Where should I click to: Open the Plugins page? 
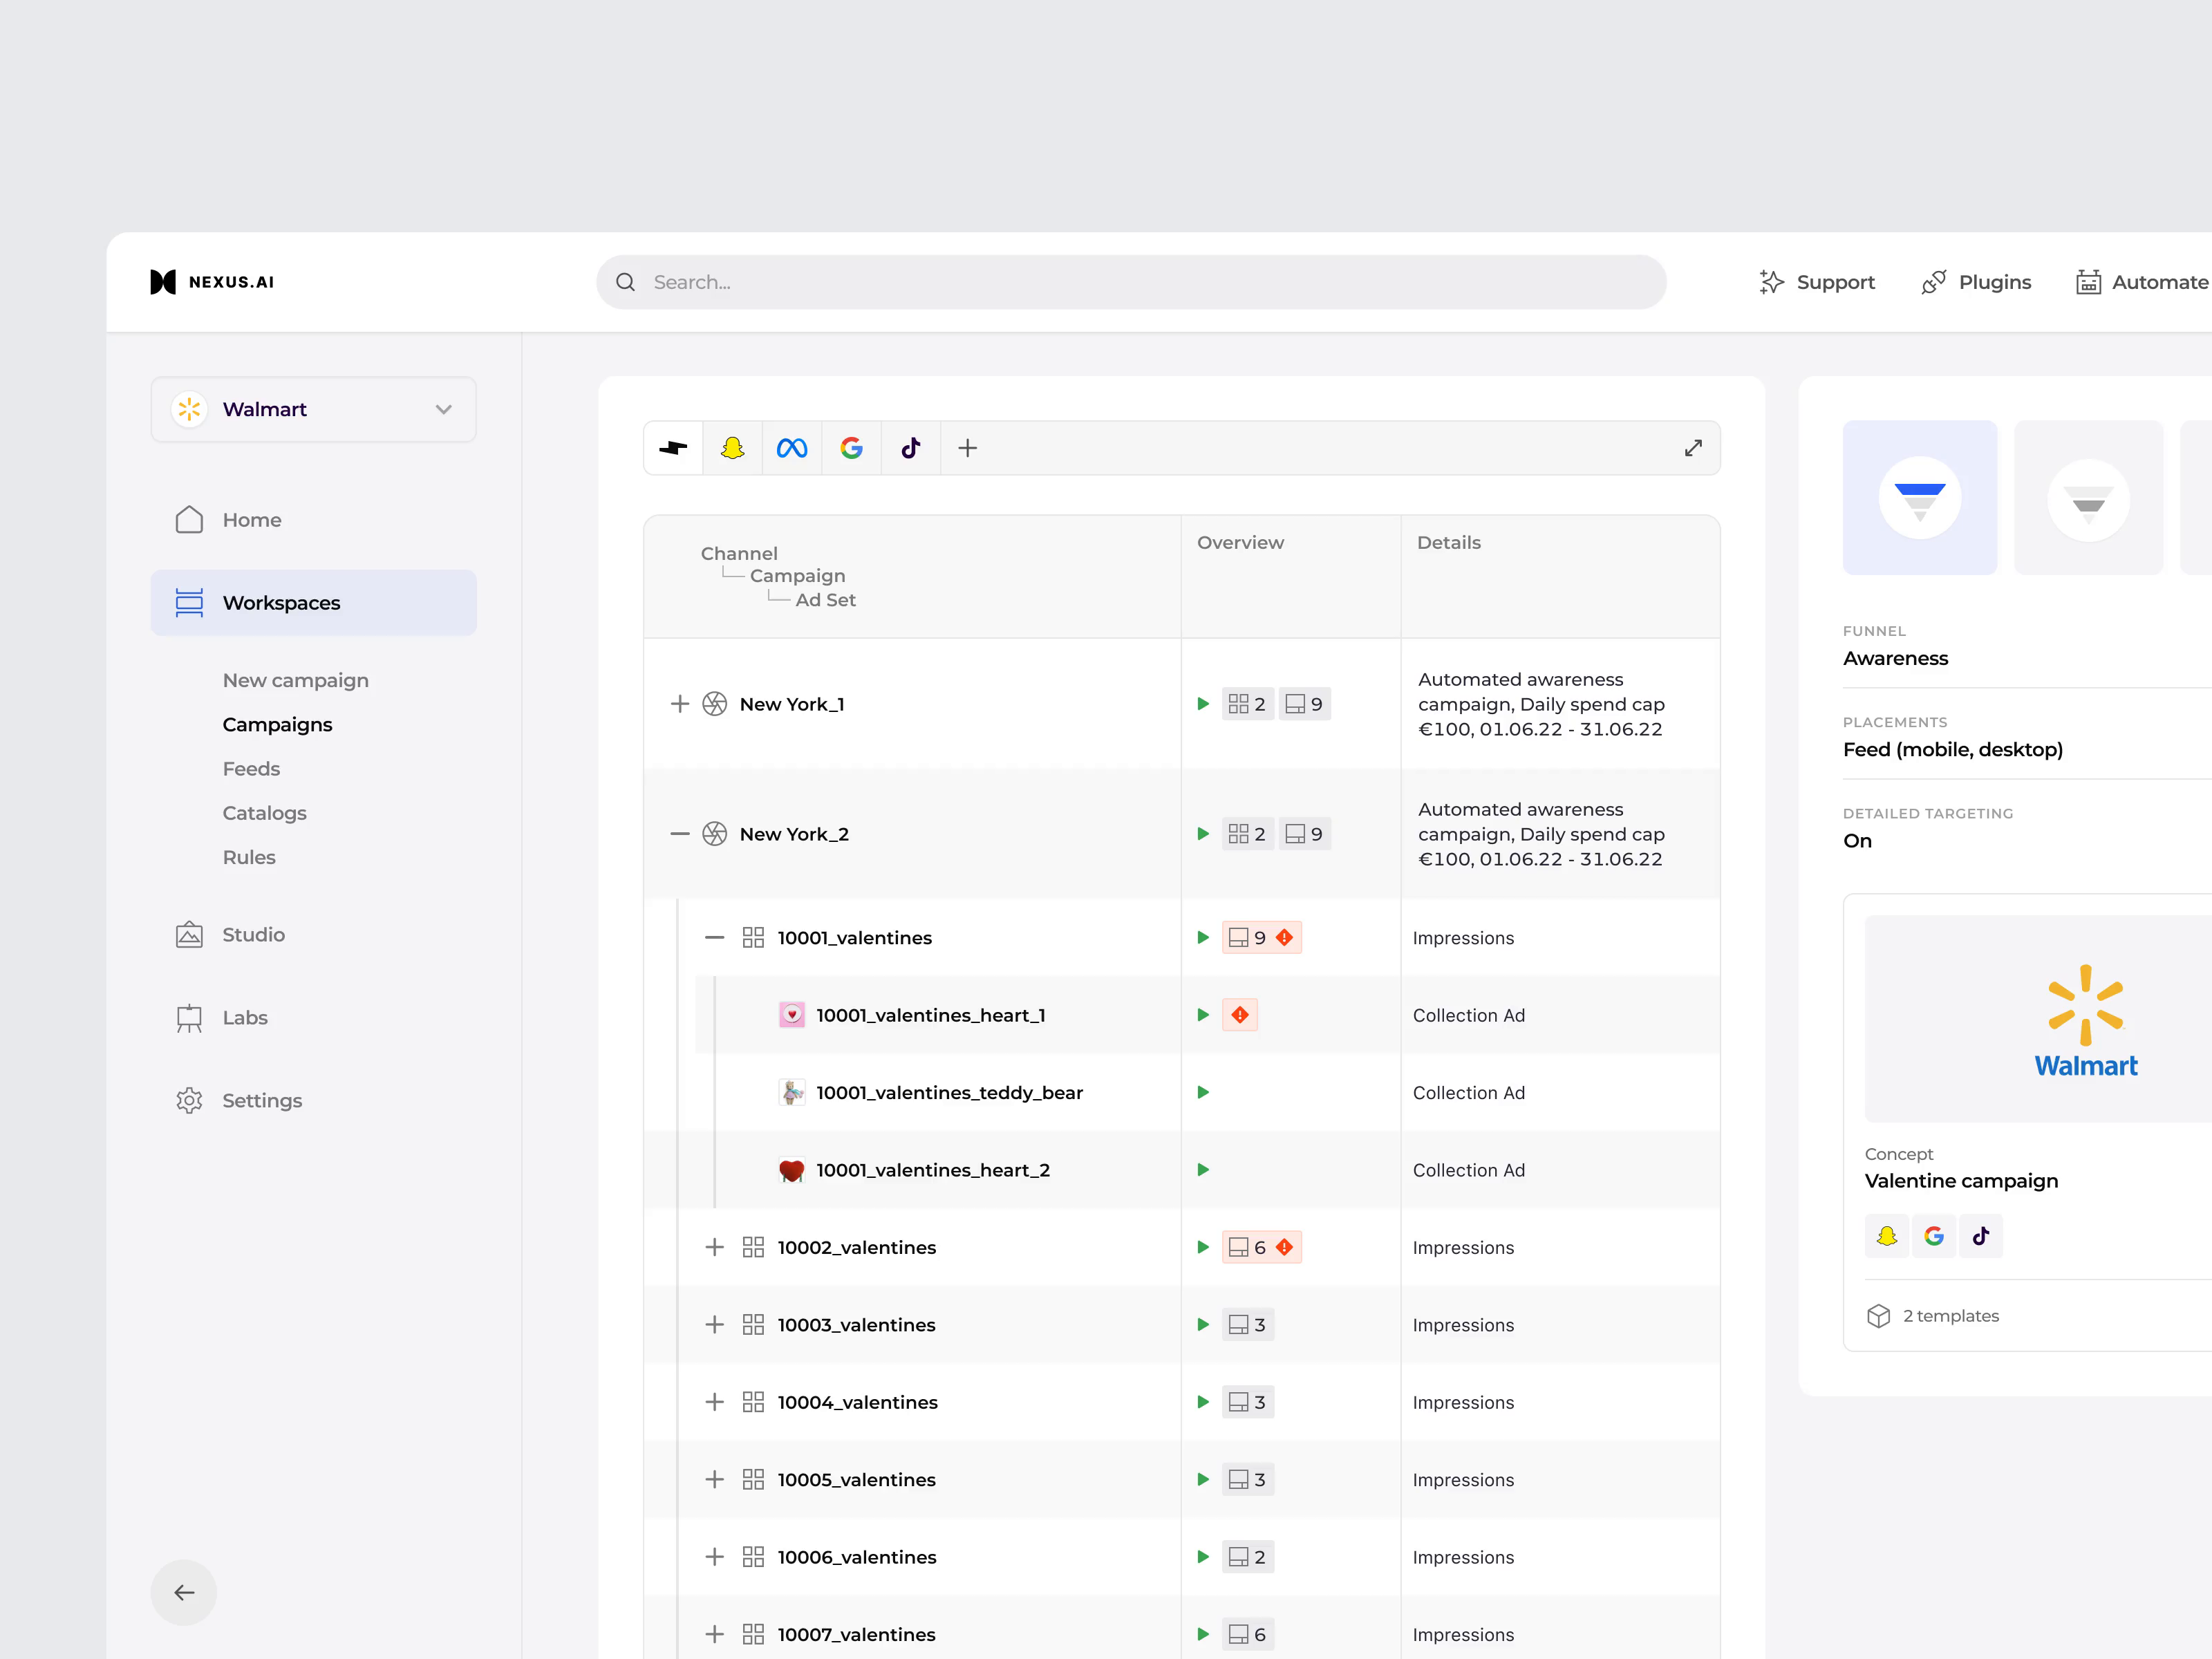[x=1975, y=281]
